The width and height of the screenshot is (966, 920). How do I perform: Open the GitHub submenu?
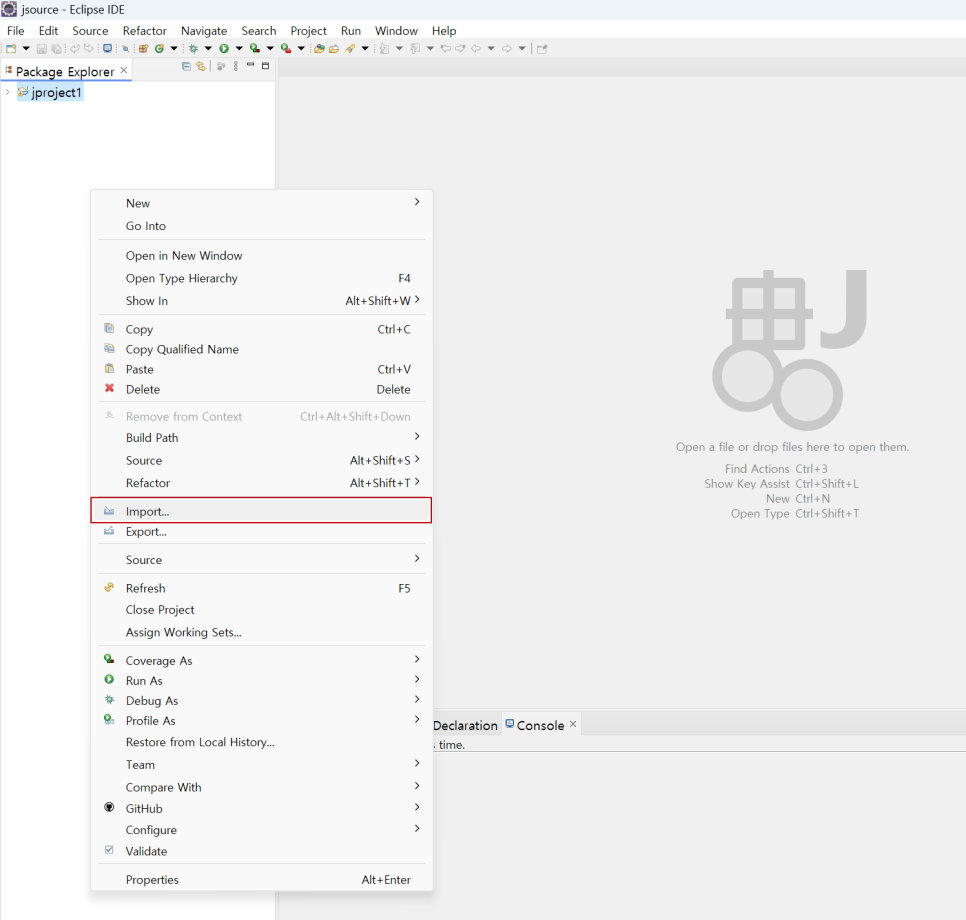pos(261,808)
